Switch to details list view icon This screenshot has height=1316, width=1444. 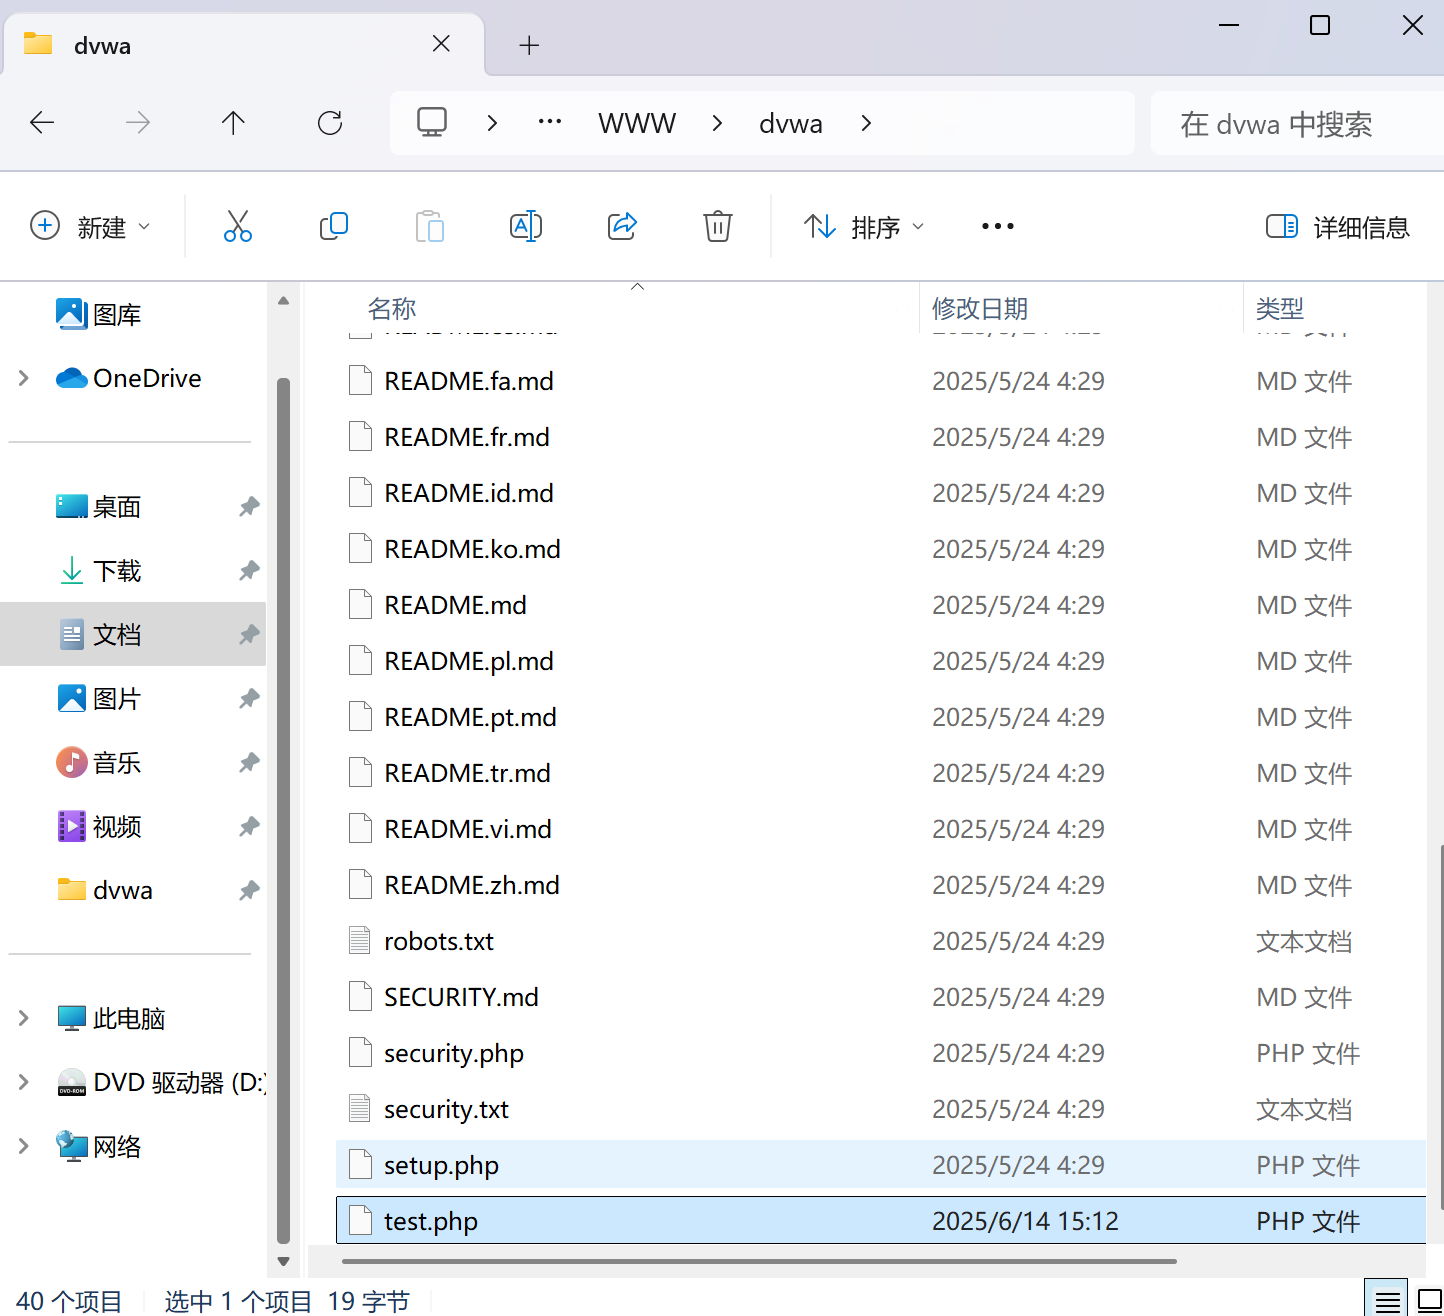(1387, 1301)
